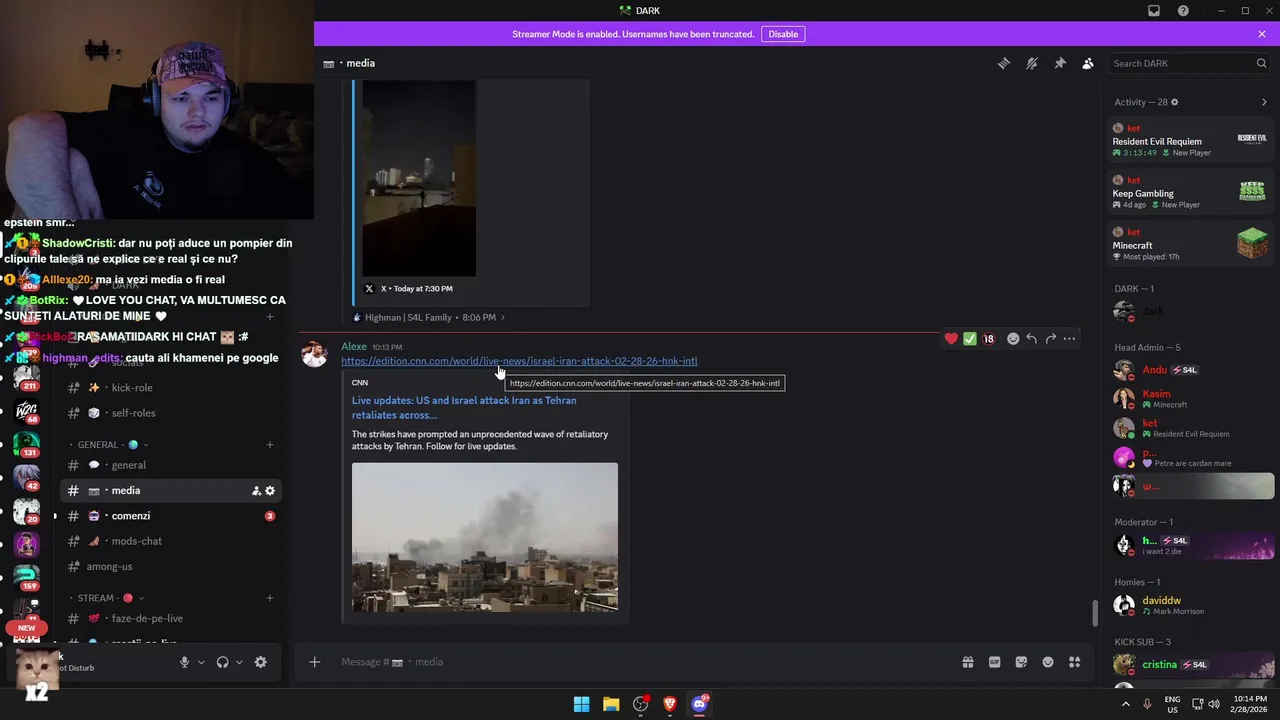Viewport: 1280px width, 720px height.
Task: Add the 18 reaction on Alexe's message
Action: click(989, 339)
